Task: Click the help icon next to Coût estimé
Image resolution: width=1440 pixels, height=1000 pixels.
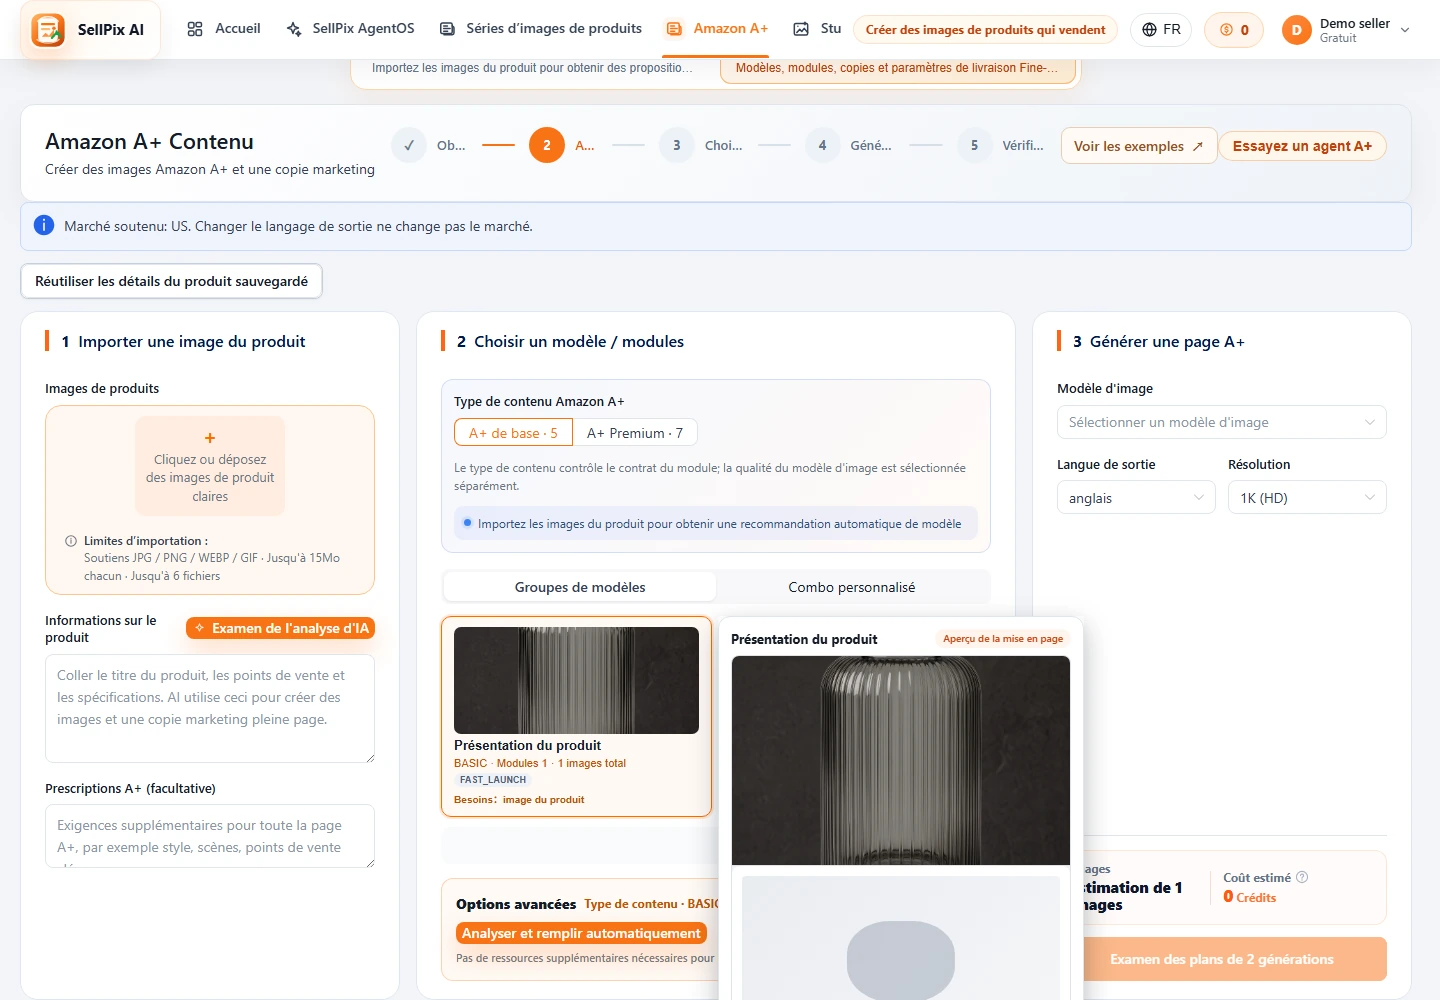Action: click(1302, 877)
